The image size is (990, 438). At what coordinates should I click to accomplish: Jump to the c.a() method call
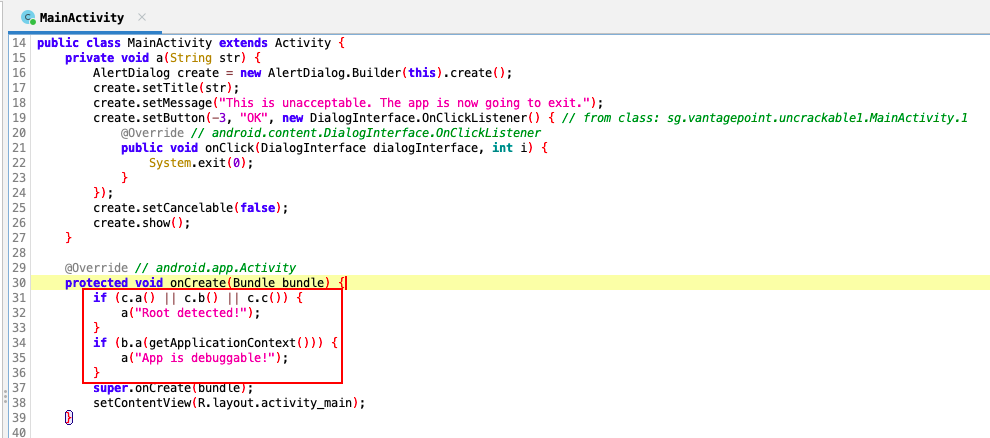point(131,298)
